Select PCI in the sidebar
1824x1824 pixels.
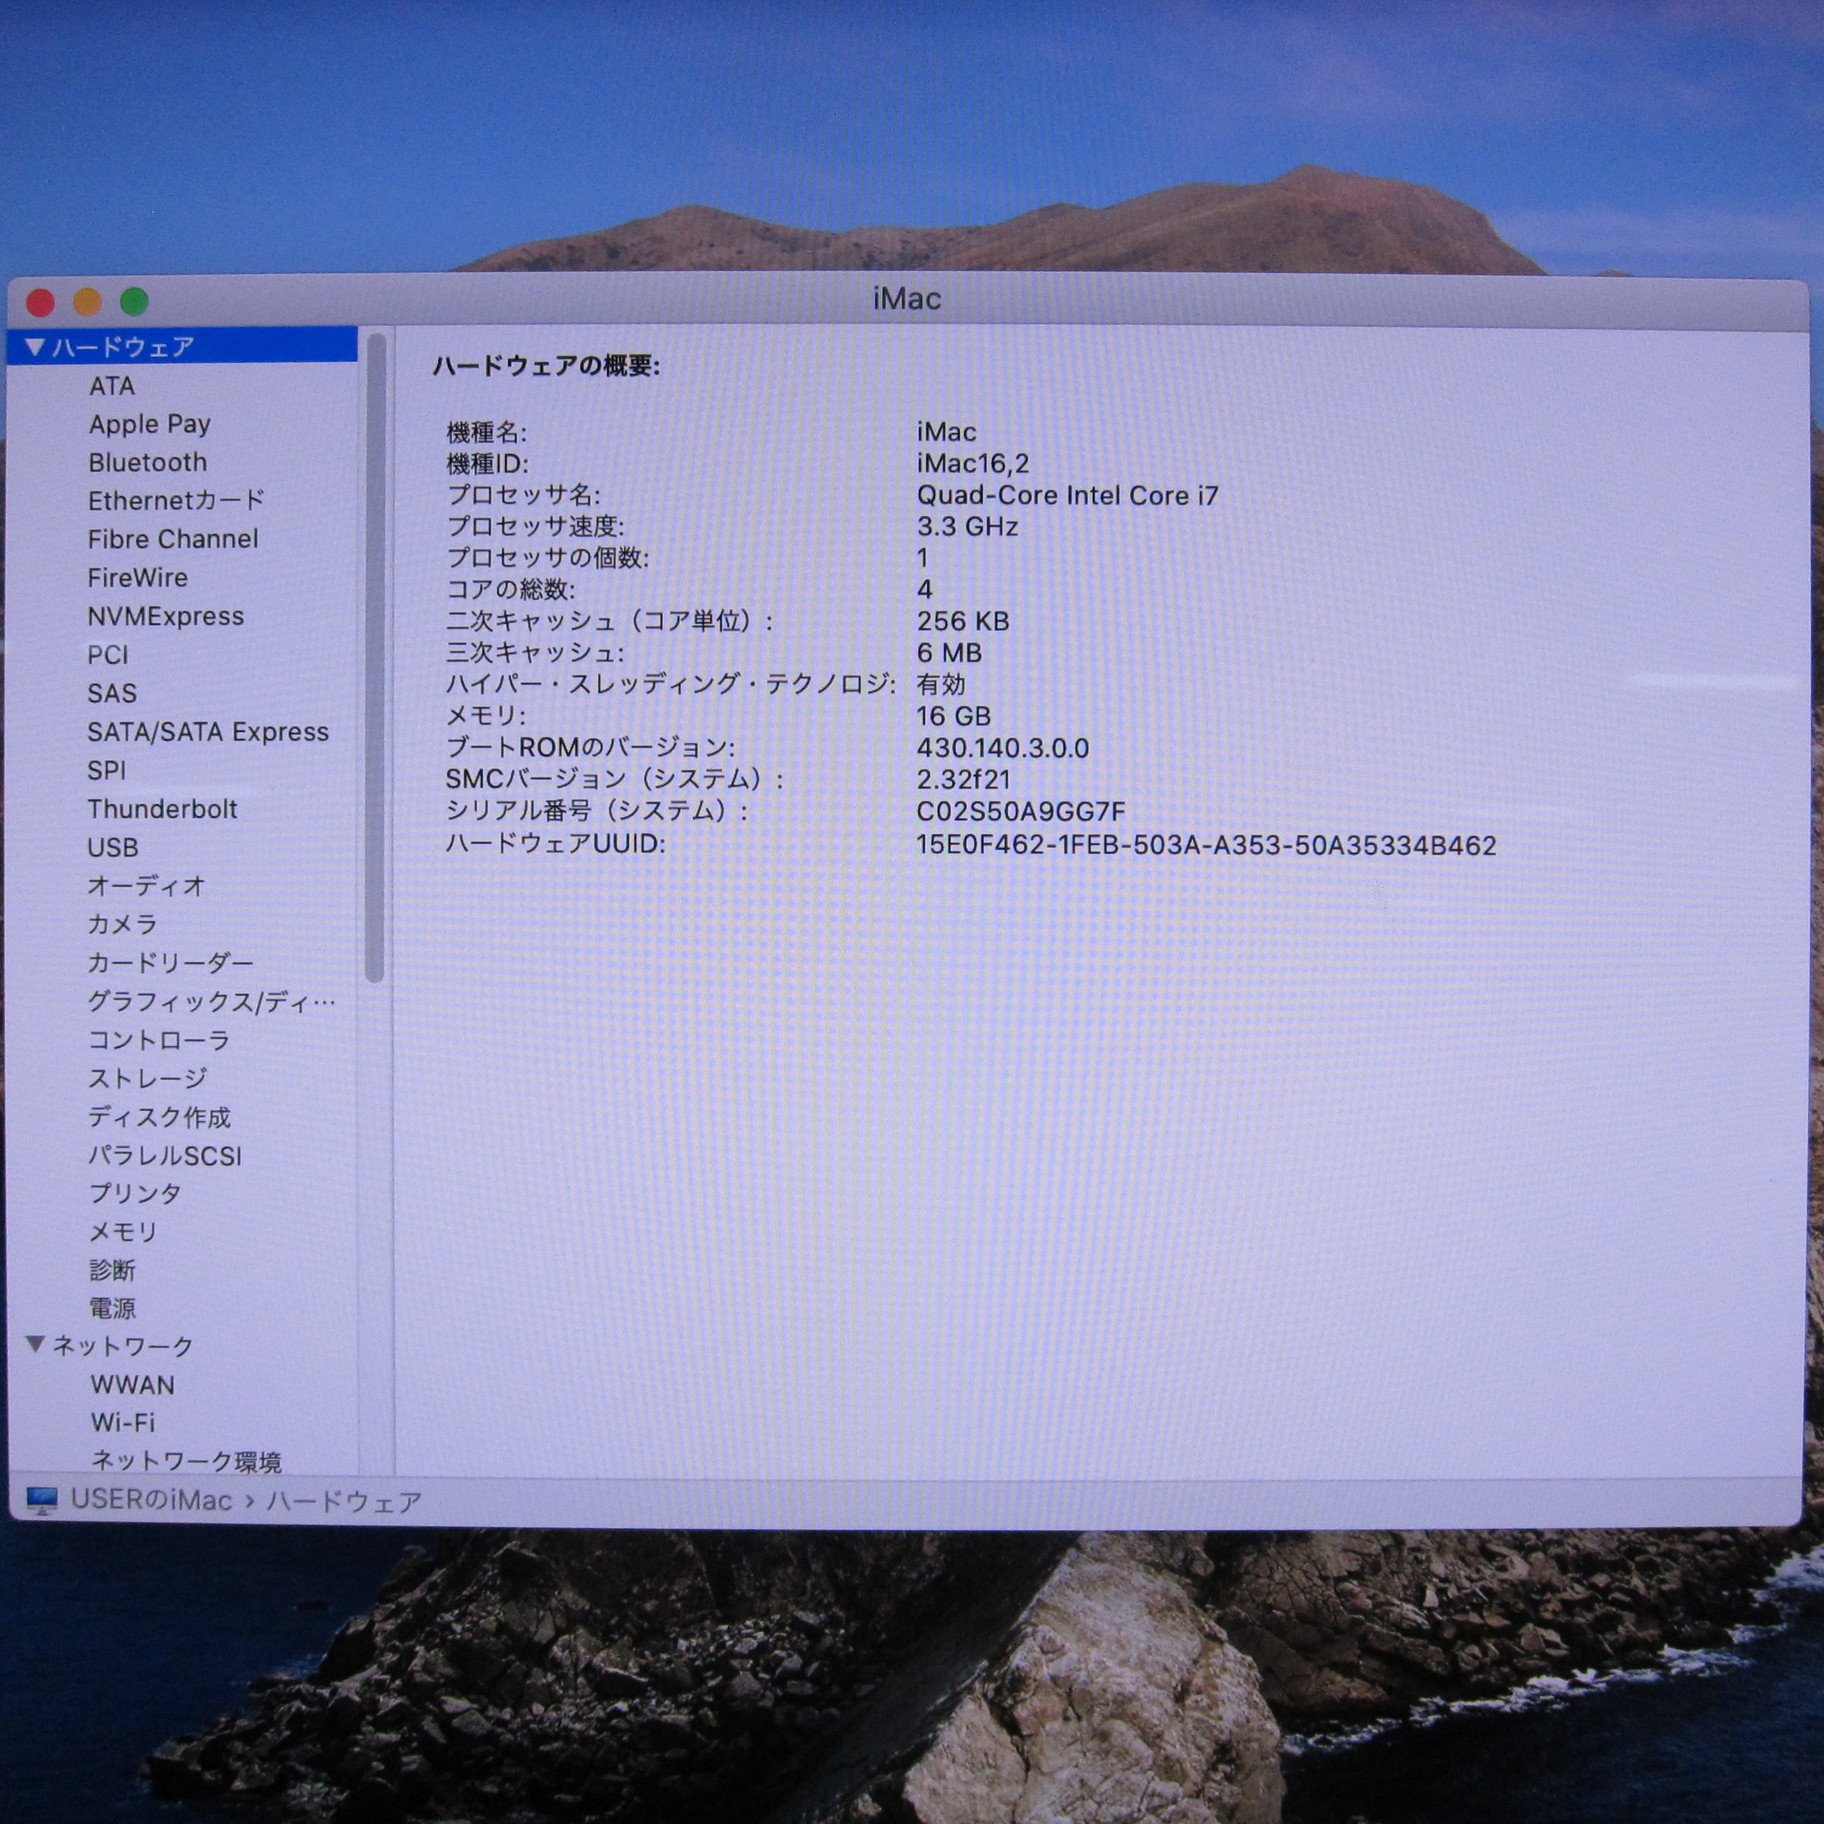[x=107, y=655]
